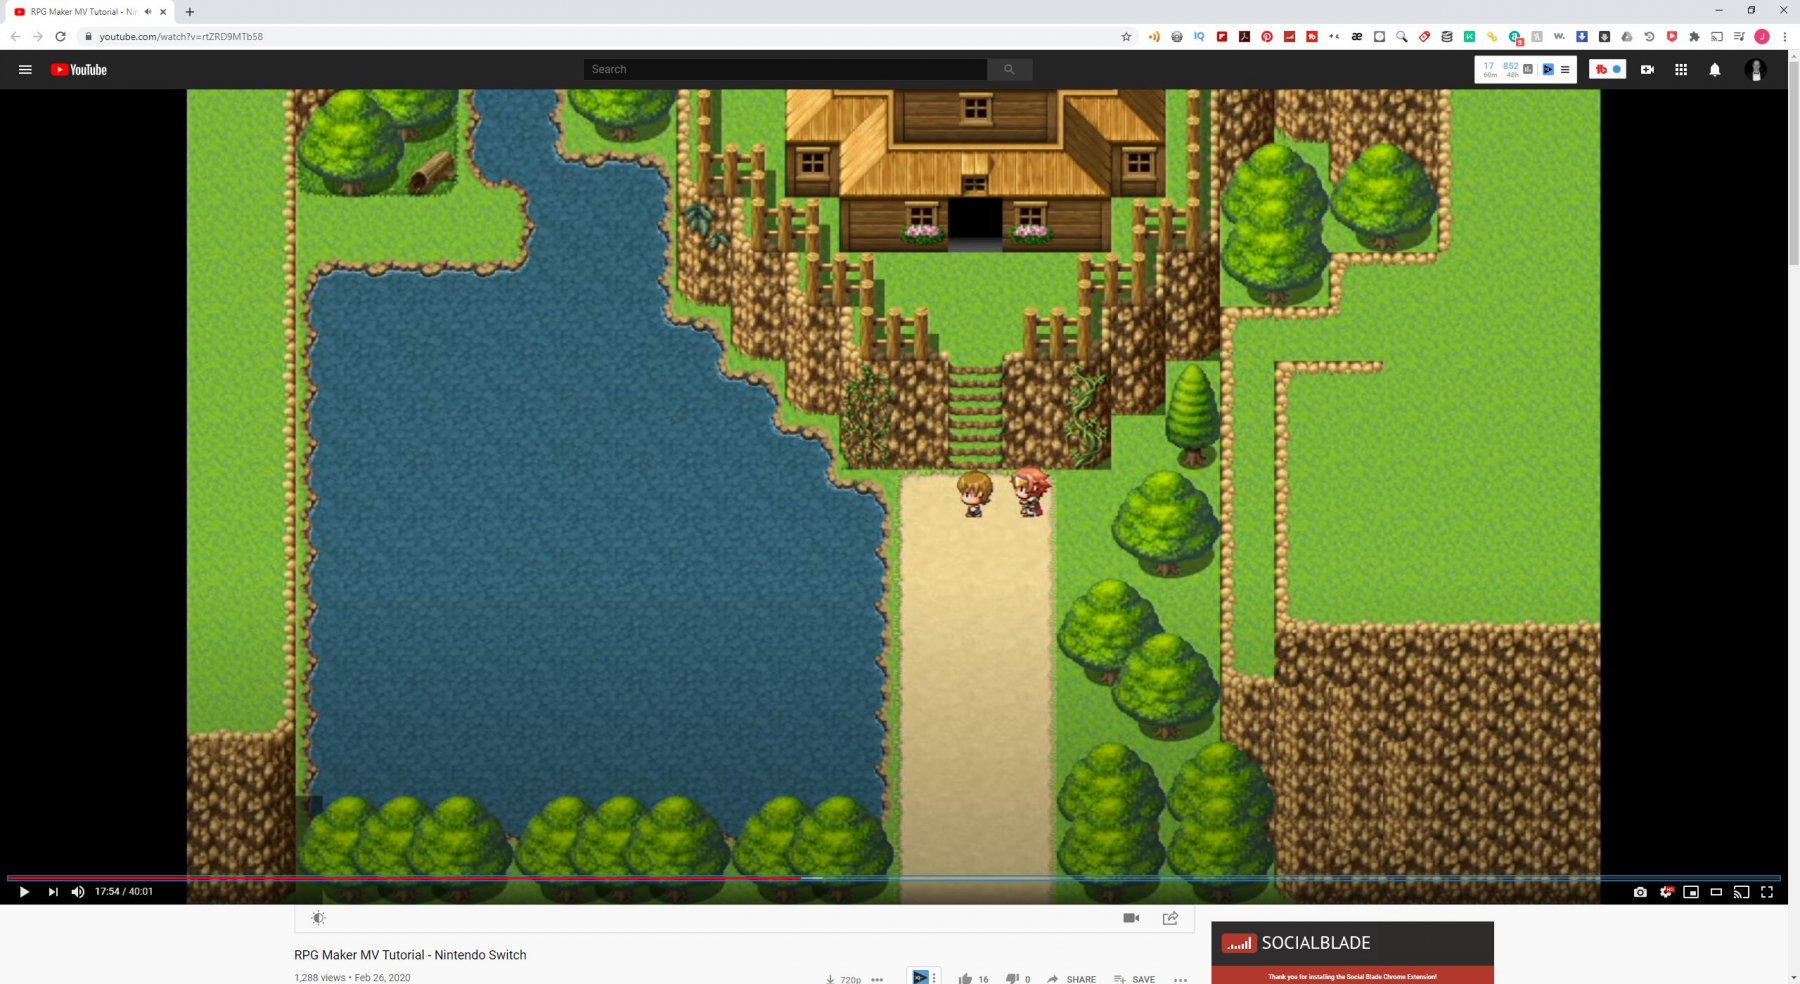
Task: Click the SHARE button
Action: point(1071,979)
